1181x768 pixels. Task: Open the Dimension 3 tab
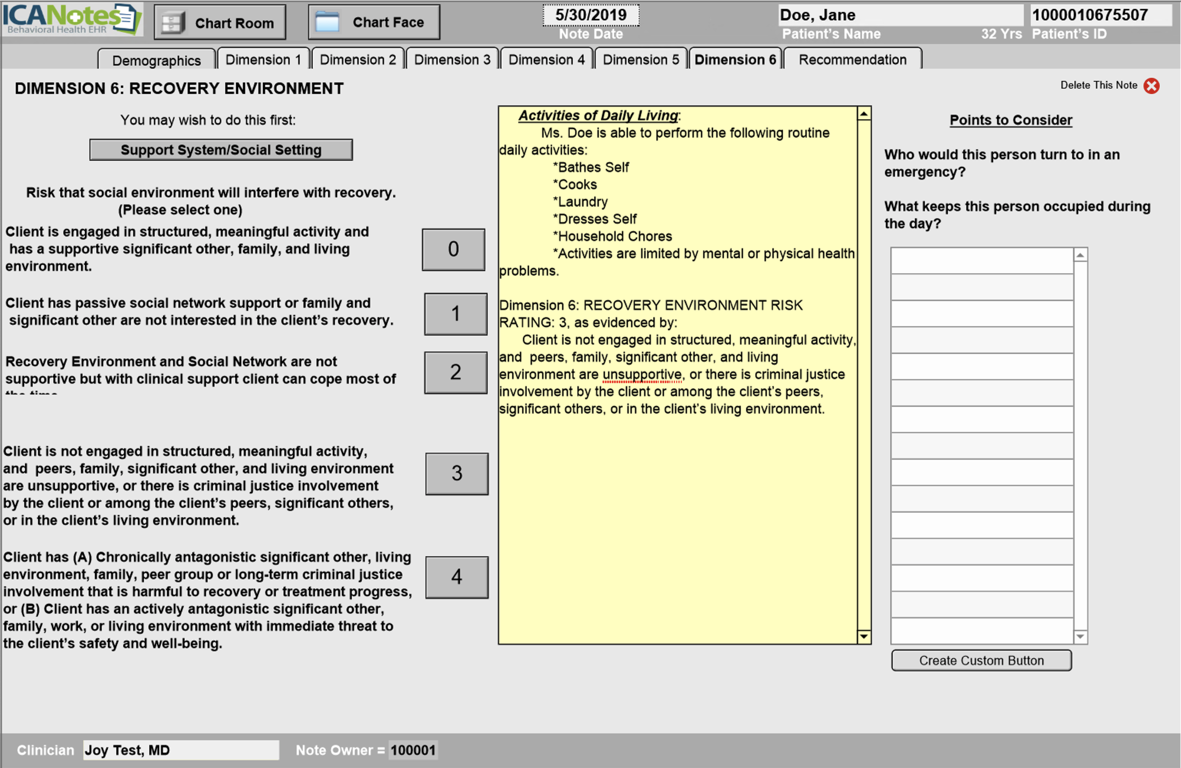(x=452, y=60)
